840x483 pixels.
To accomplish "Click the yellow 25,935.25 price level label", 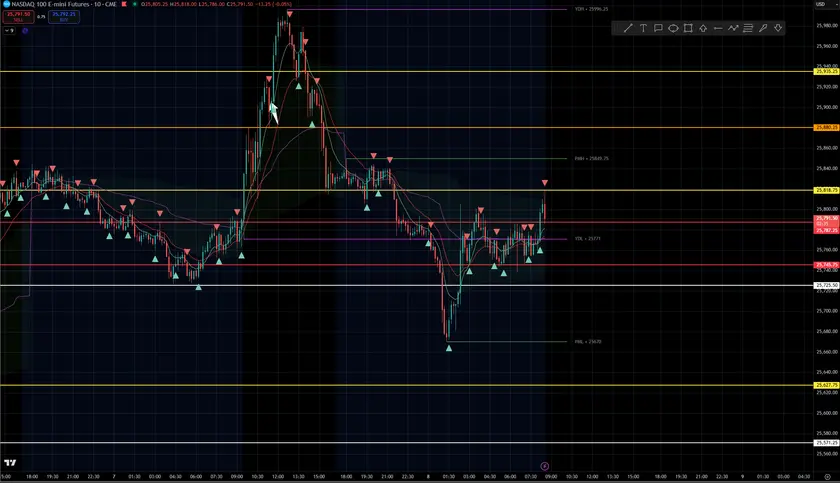I will coord(826,72).
